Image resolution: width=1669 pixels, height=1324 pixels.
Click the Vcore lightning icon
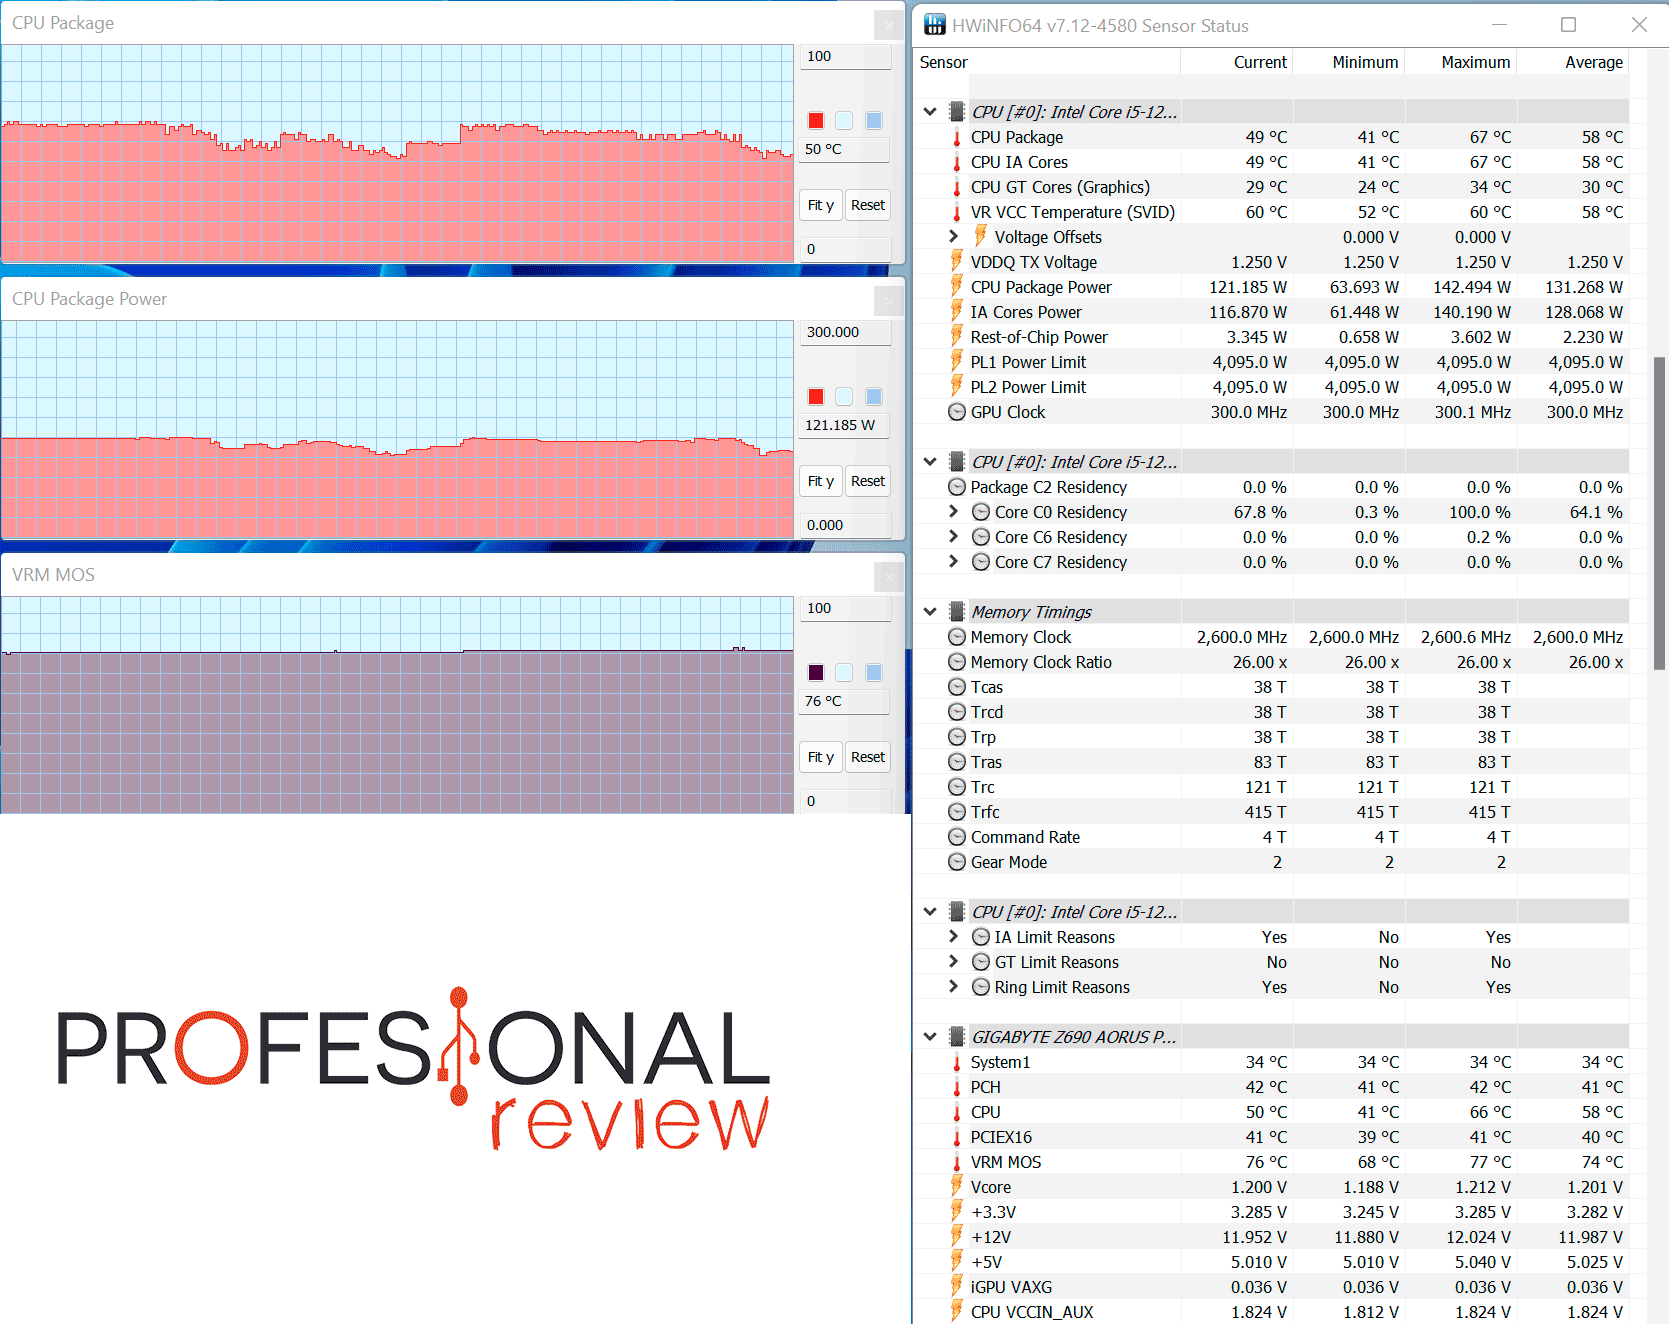click(x=957, y=1186)
